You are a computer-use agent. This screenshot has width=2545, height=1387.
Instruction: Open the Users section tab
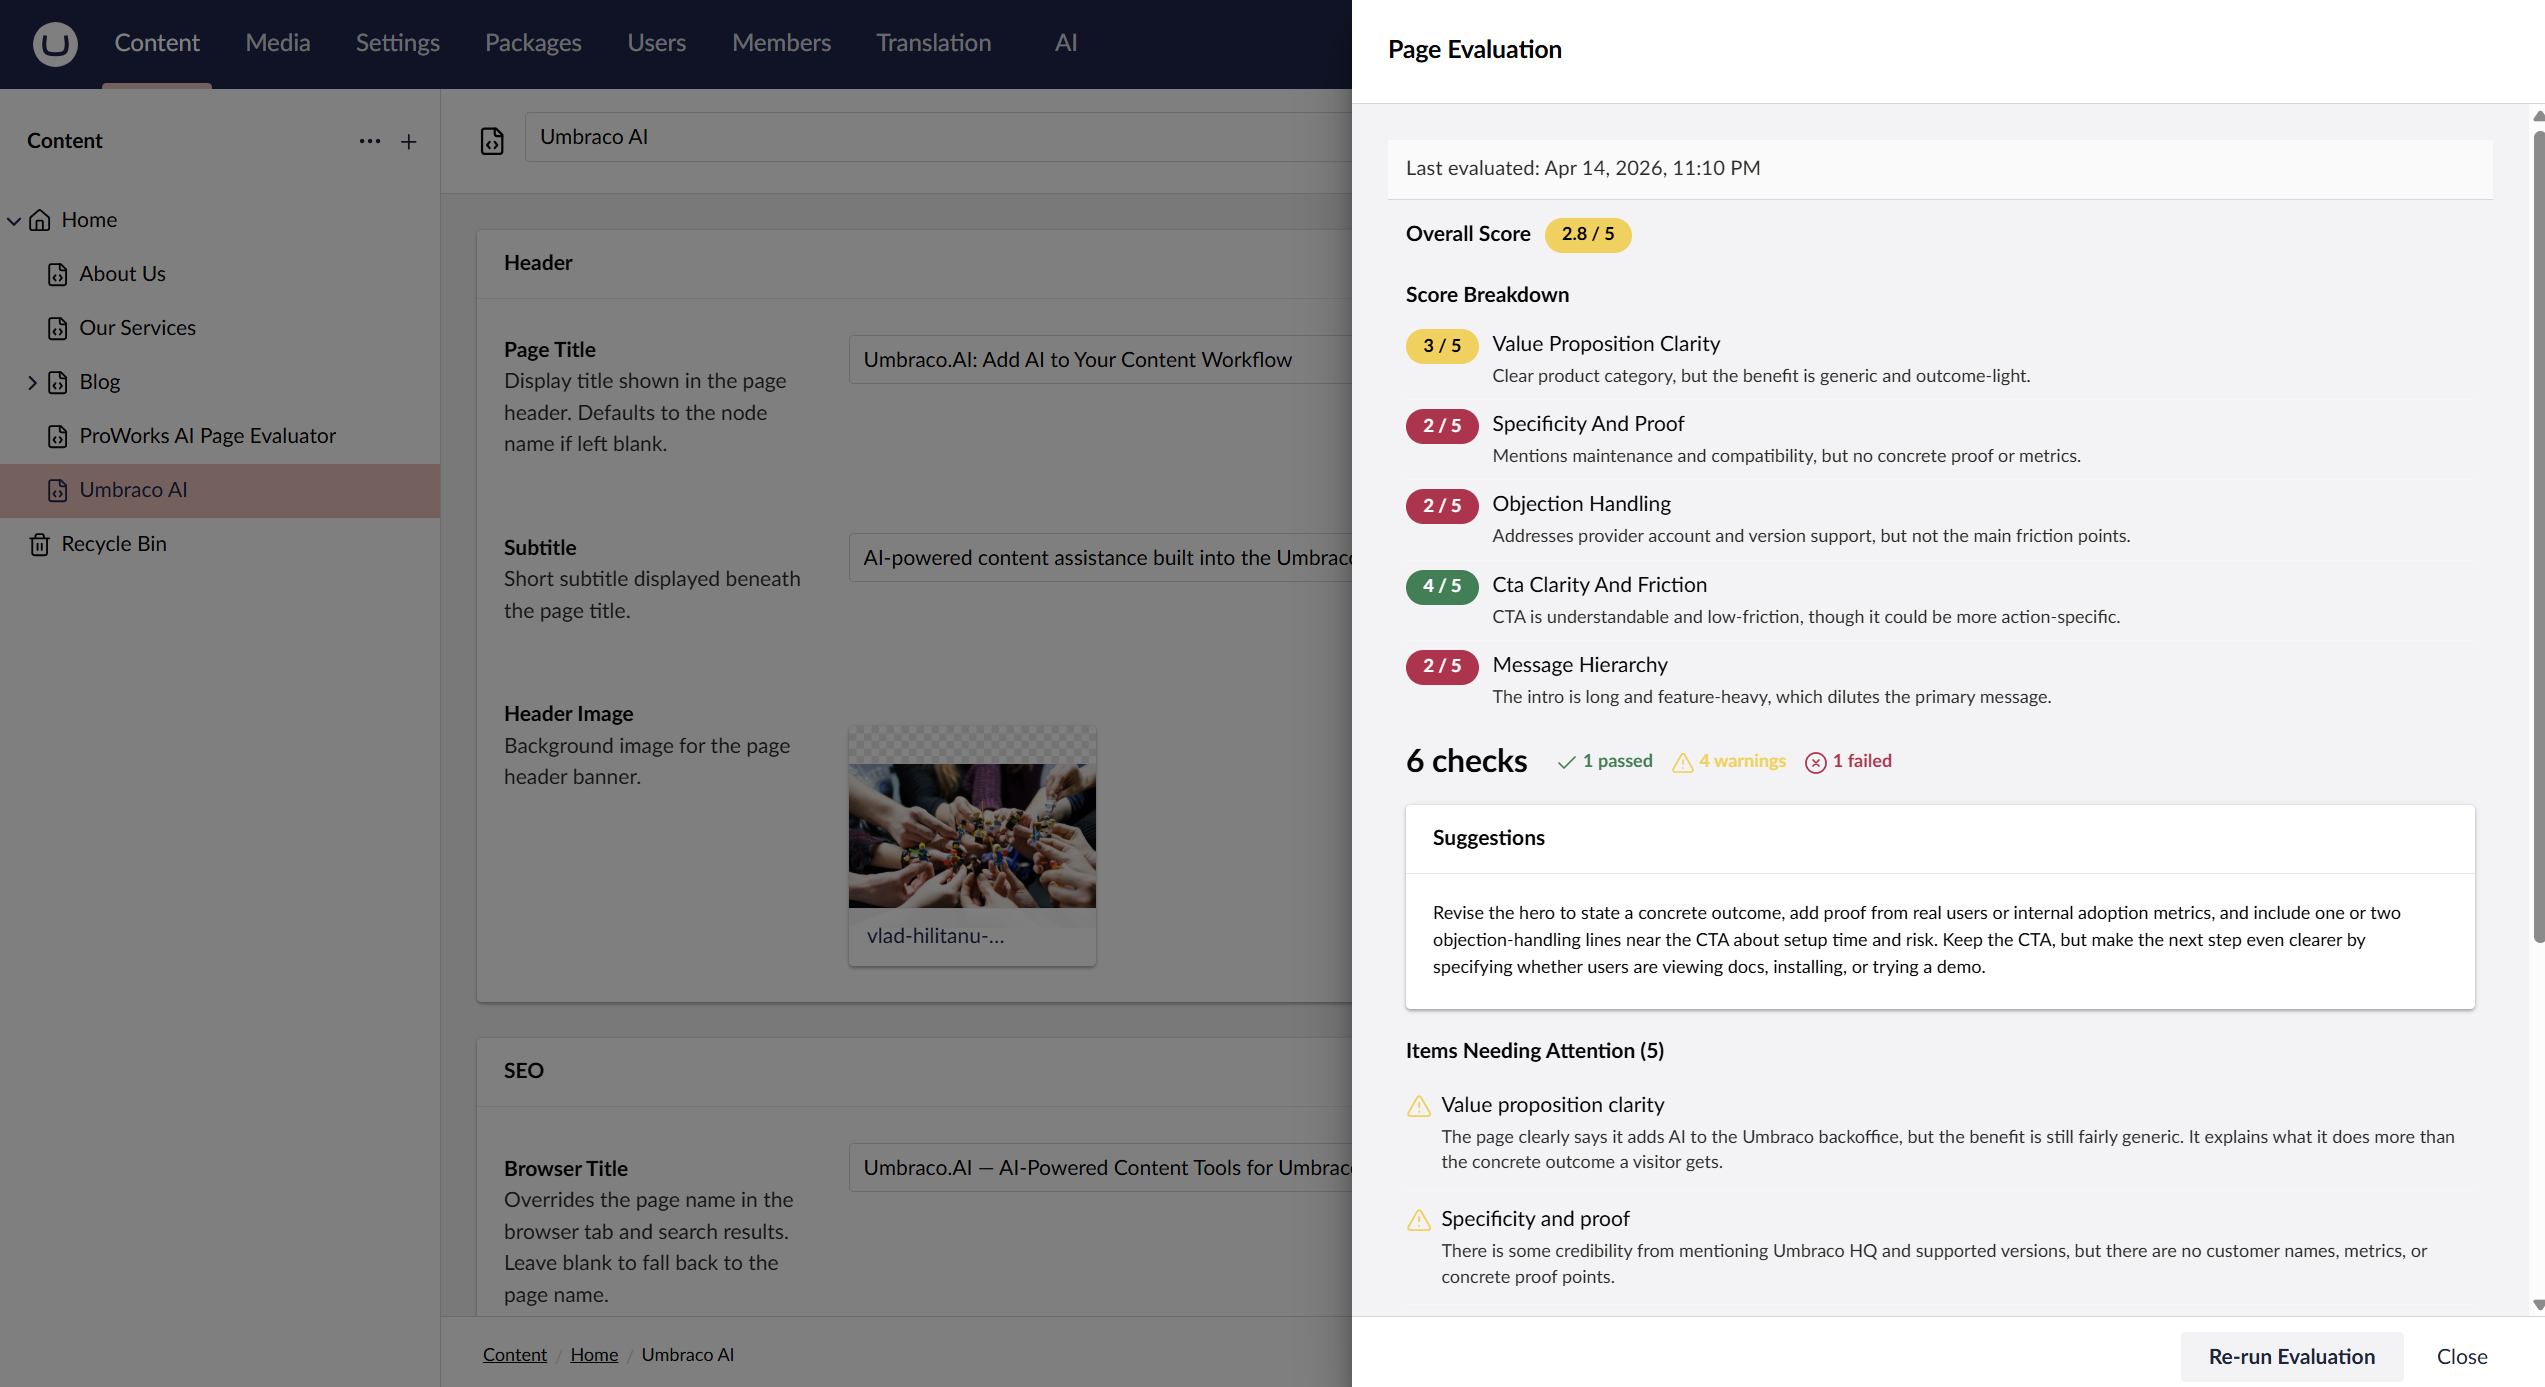tap(657, 43)
